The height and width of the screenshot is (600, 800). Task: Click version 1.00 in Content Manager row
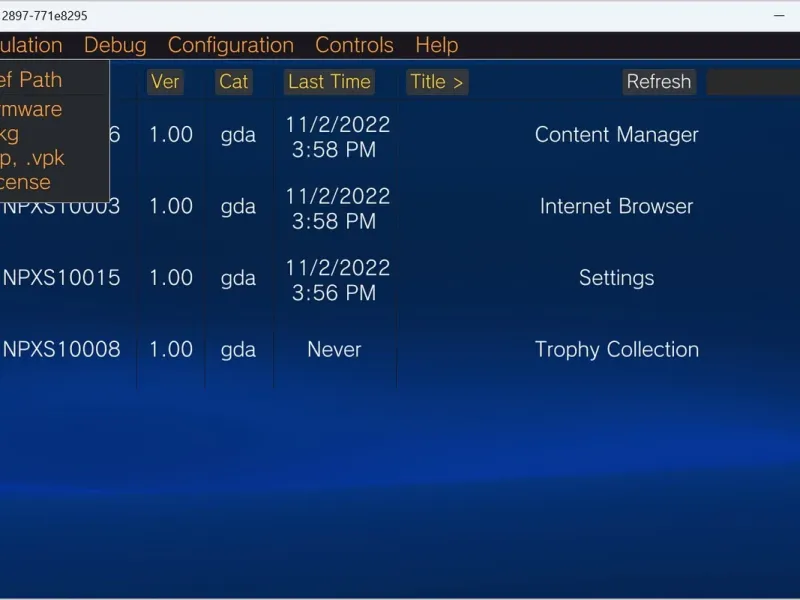tap(170, 135)
